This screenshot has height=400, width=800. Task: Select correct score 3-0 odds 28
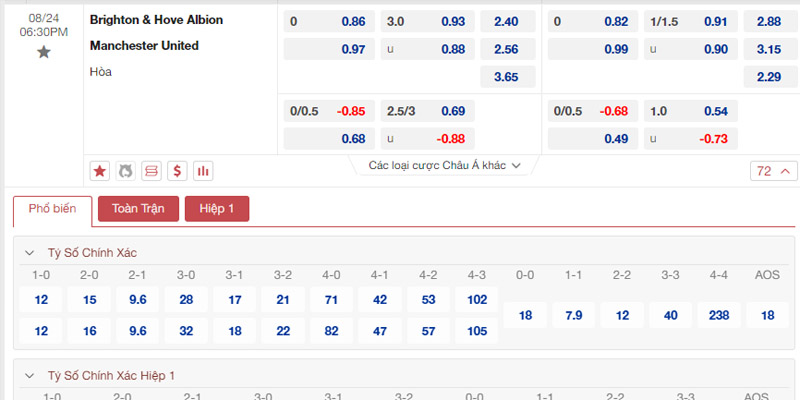tap(186, 299)
